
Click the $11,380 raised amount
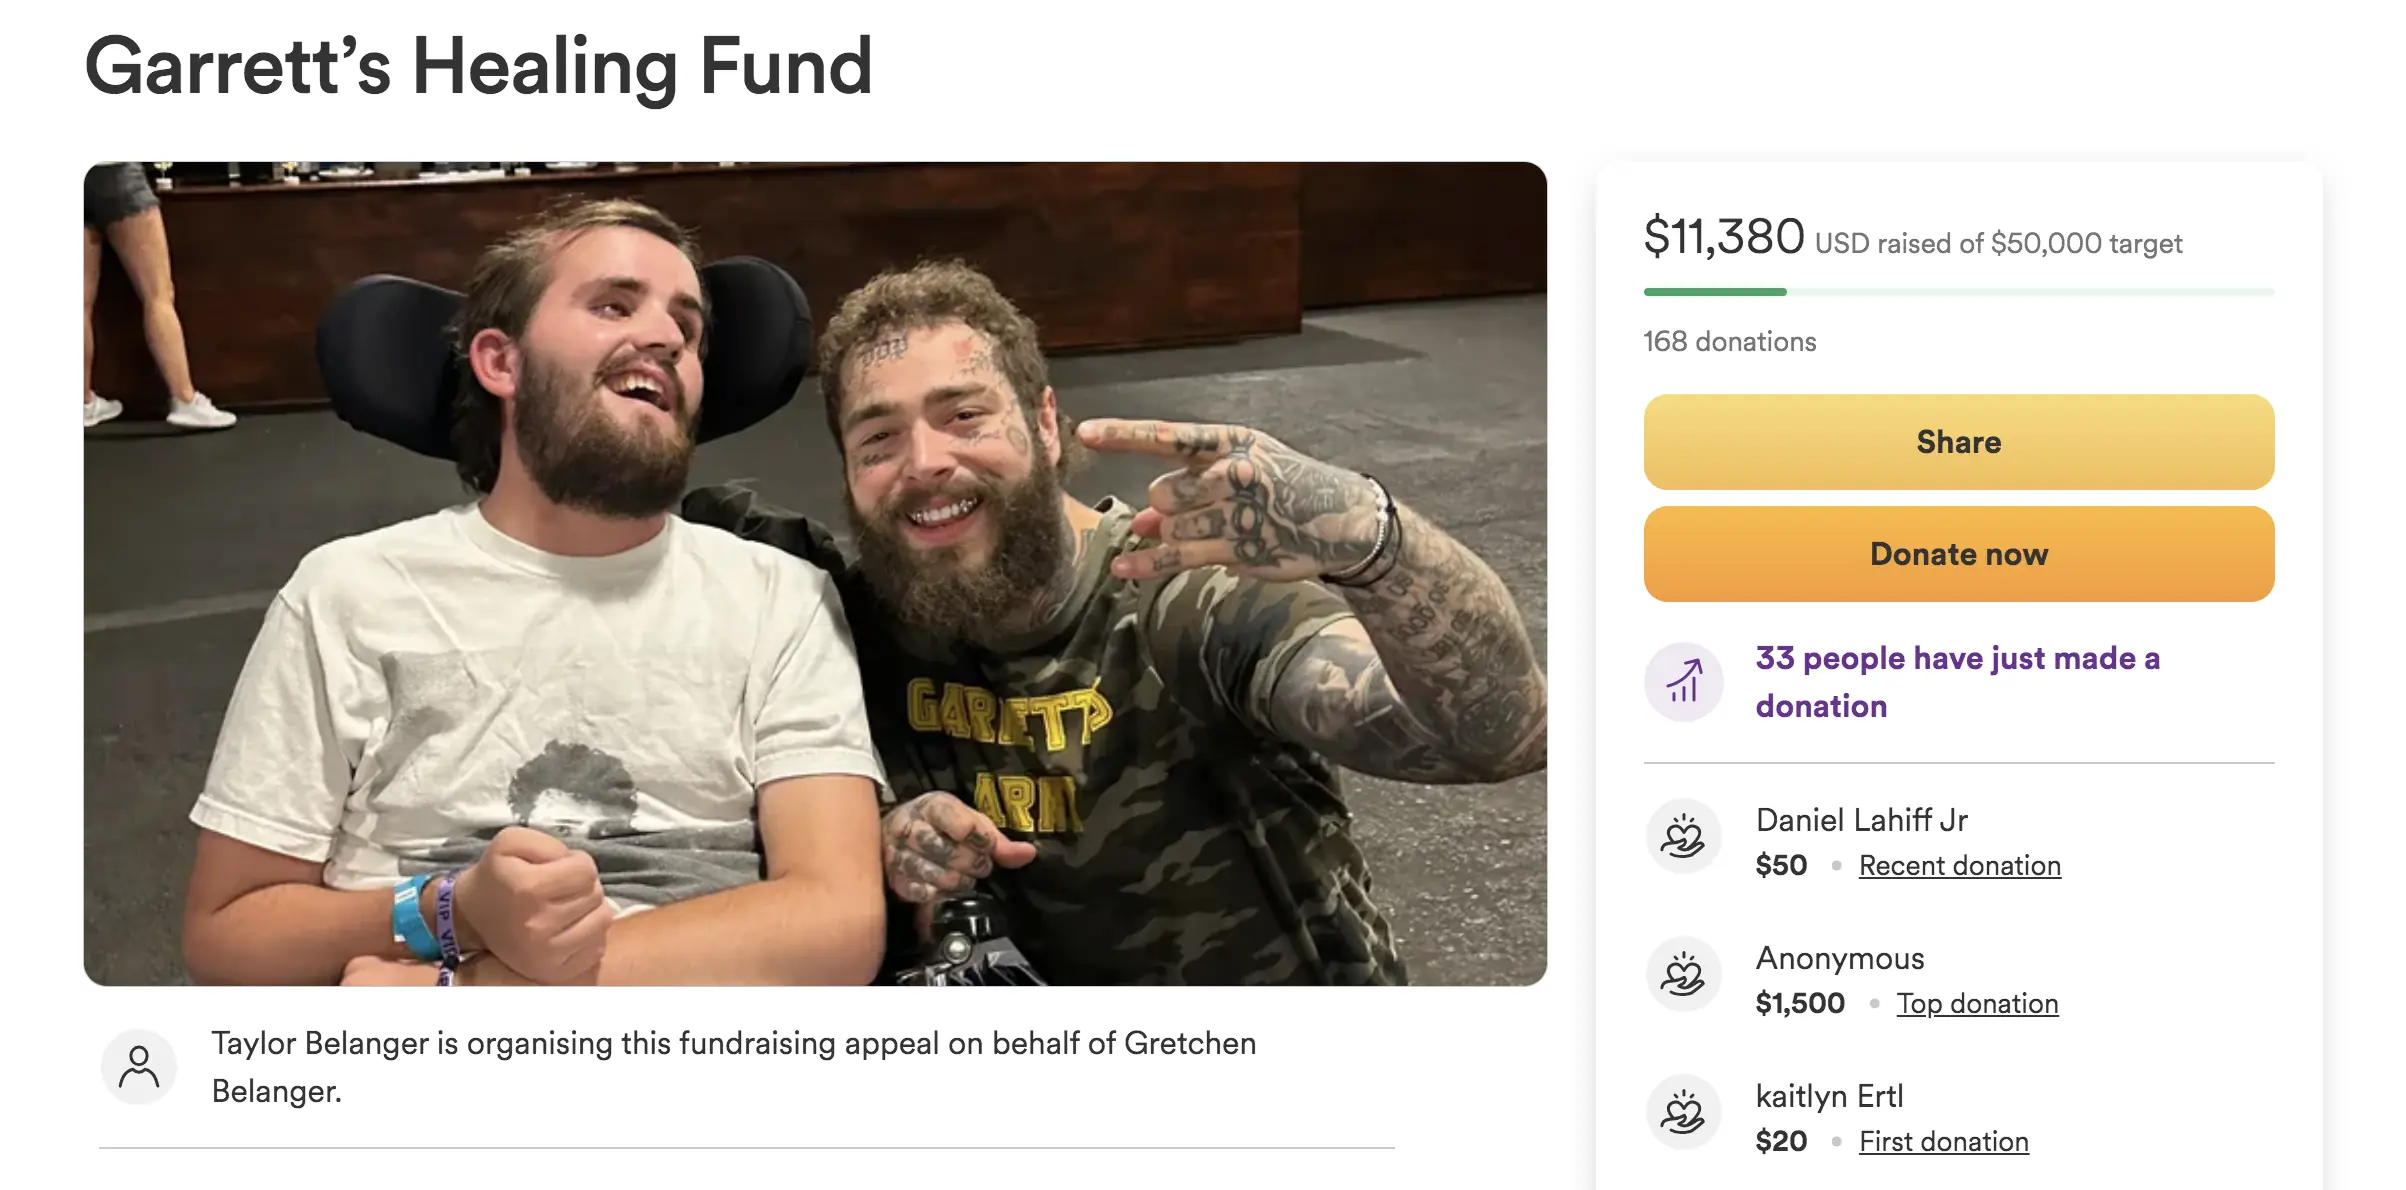[x=1724, y=238]
